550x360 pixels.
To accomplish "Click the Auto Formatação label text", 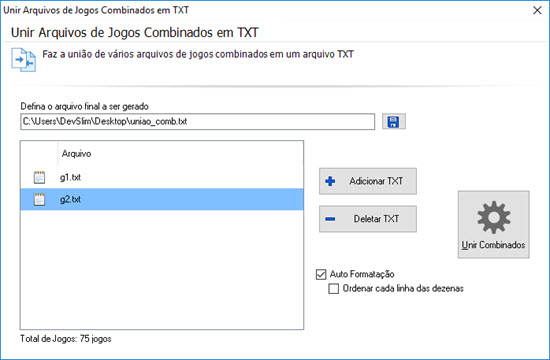I will 362,274.
